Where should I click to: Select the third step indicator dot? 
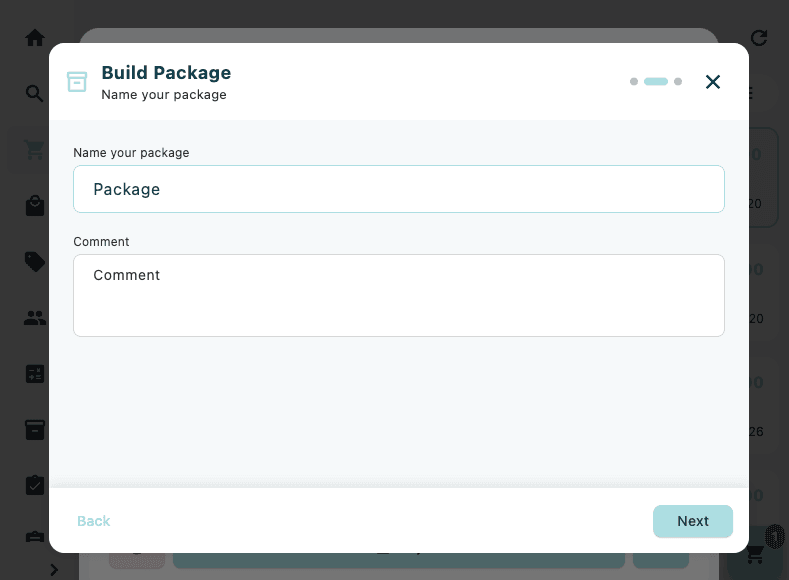tap(678, 81)
